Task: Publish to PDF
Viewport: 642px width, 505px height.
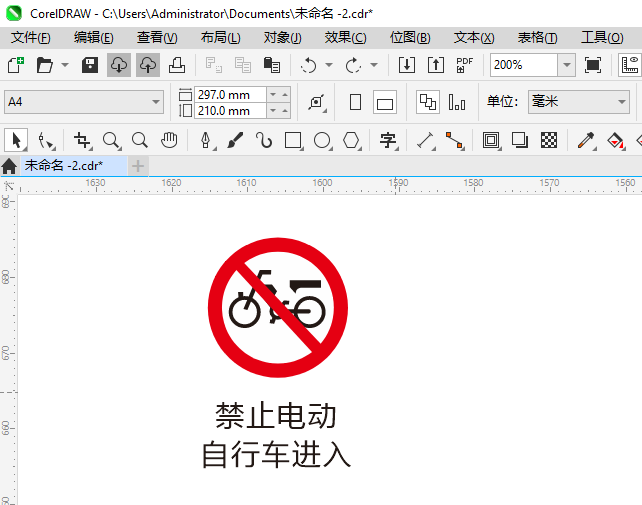Action: click(464, 65)
